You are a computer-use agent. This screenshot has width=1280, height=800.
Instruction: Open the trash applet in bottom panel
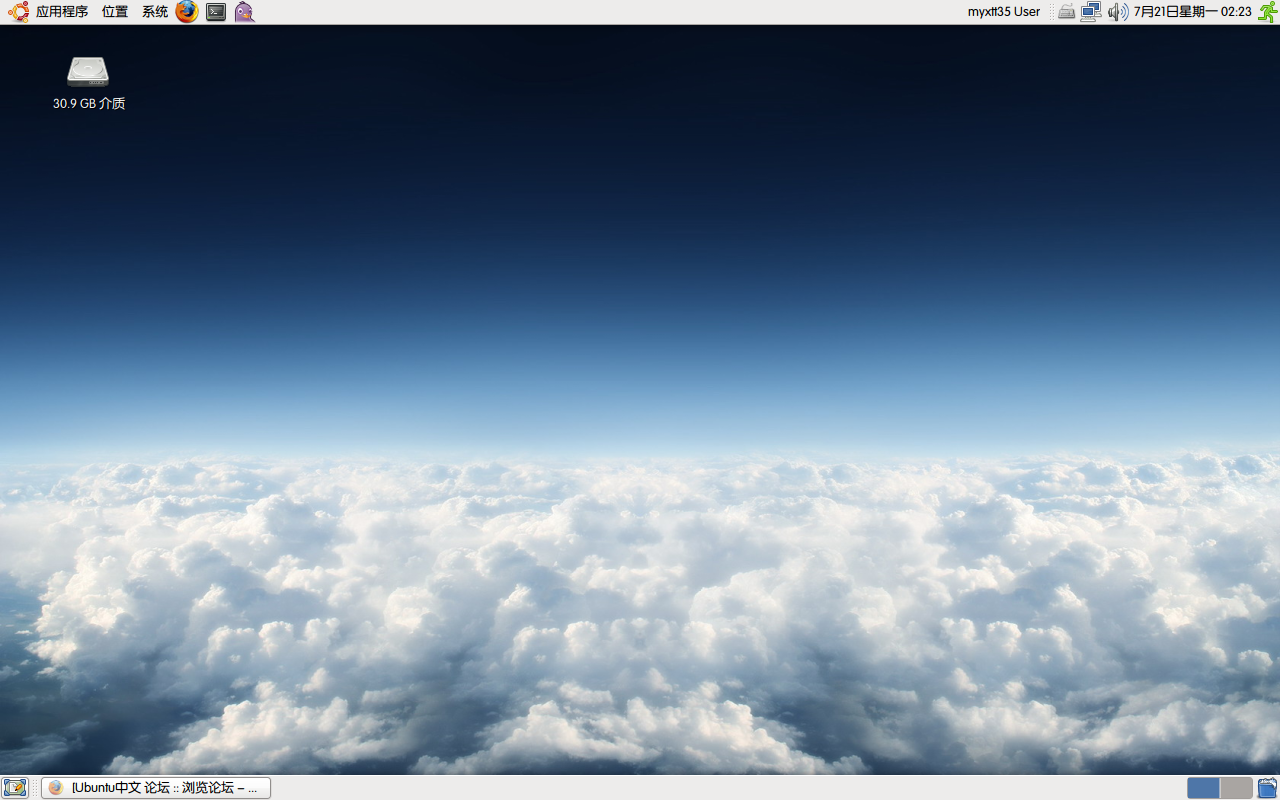click(x=1267, y=788)
